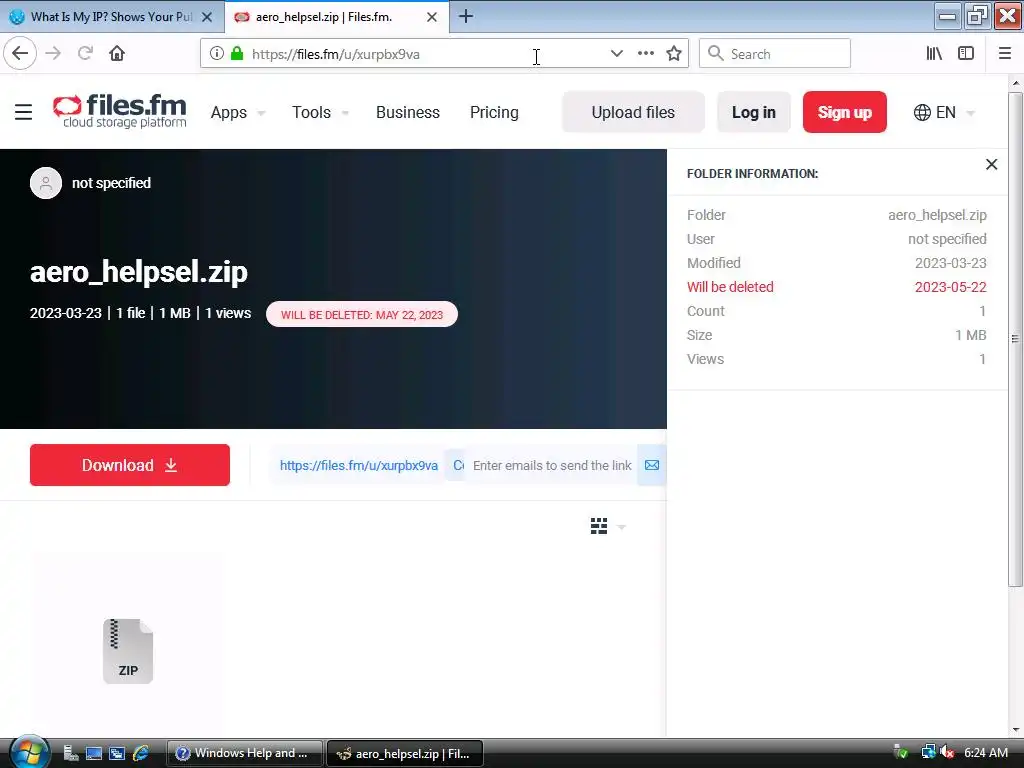Send link via envelope icon
Viewport: 1024px width, 768px height.
(652, 466)
